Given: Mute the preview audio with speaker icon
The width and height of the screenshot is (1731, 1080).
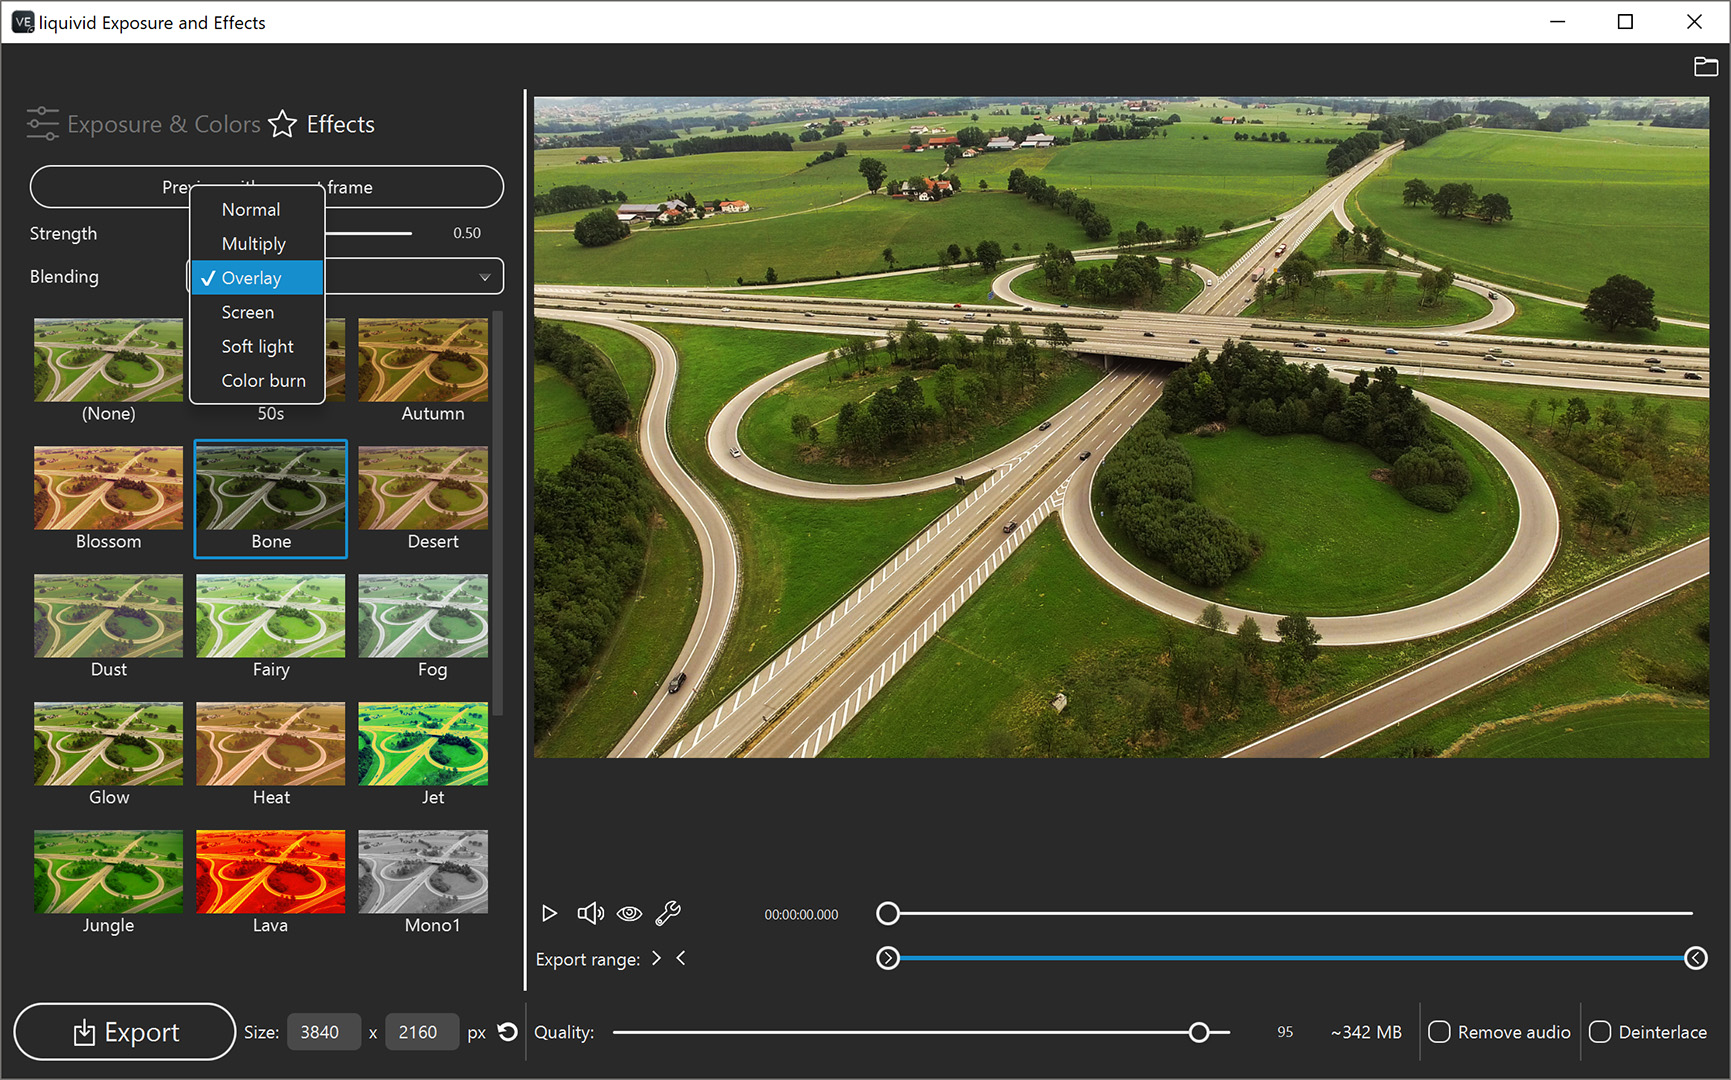Looking at the screenshot, I should (590, 913).
